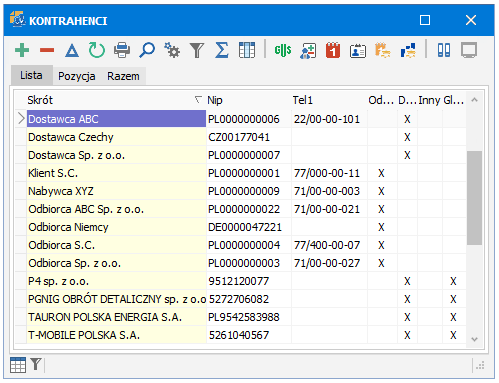Click the sigma sum icon
The height and width of the screenshot is (383, 499).
tap(222, 50)
